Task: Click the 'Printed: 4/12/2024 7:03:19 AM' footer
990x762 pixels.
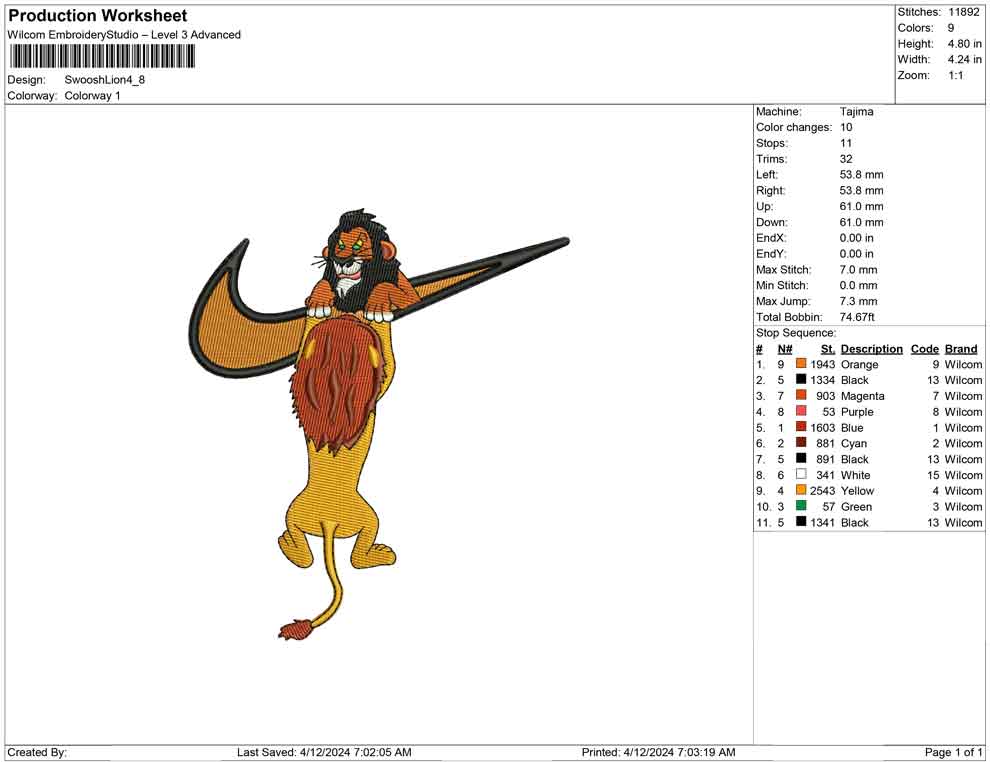Action: [x=658, y=752]
